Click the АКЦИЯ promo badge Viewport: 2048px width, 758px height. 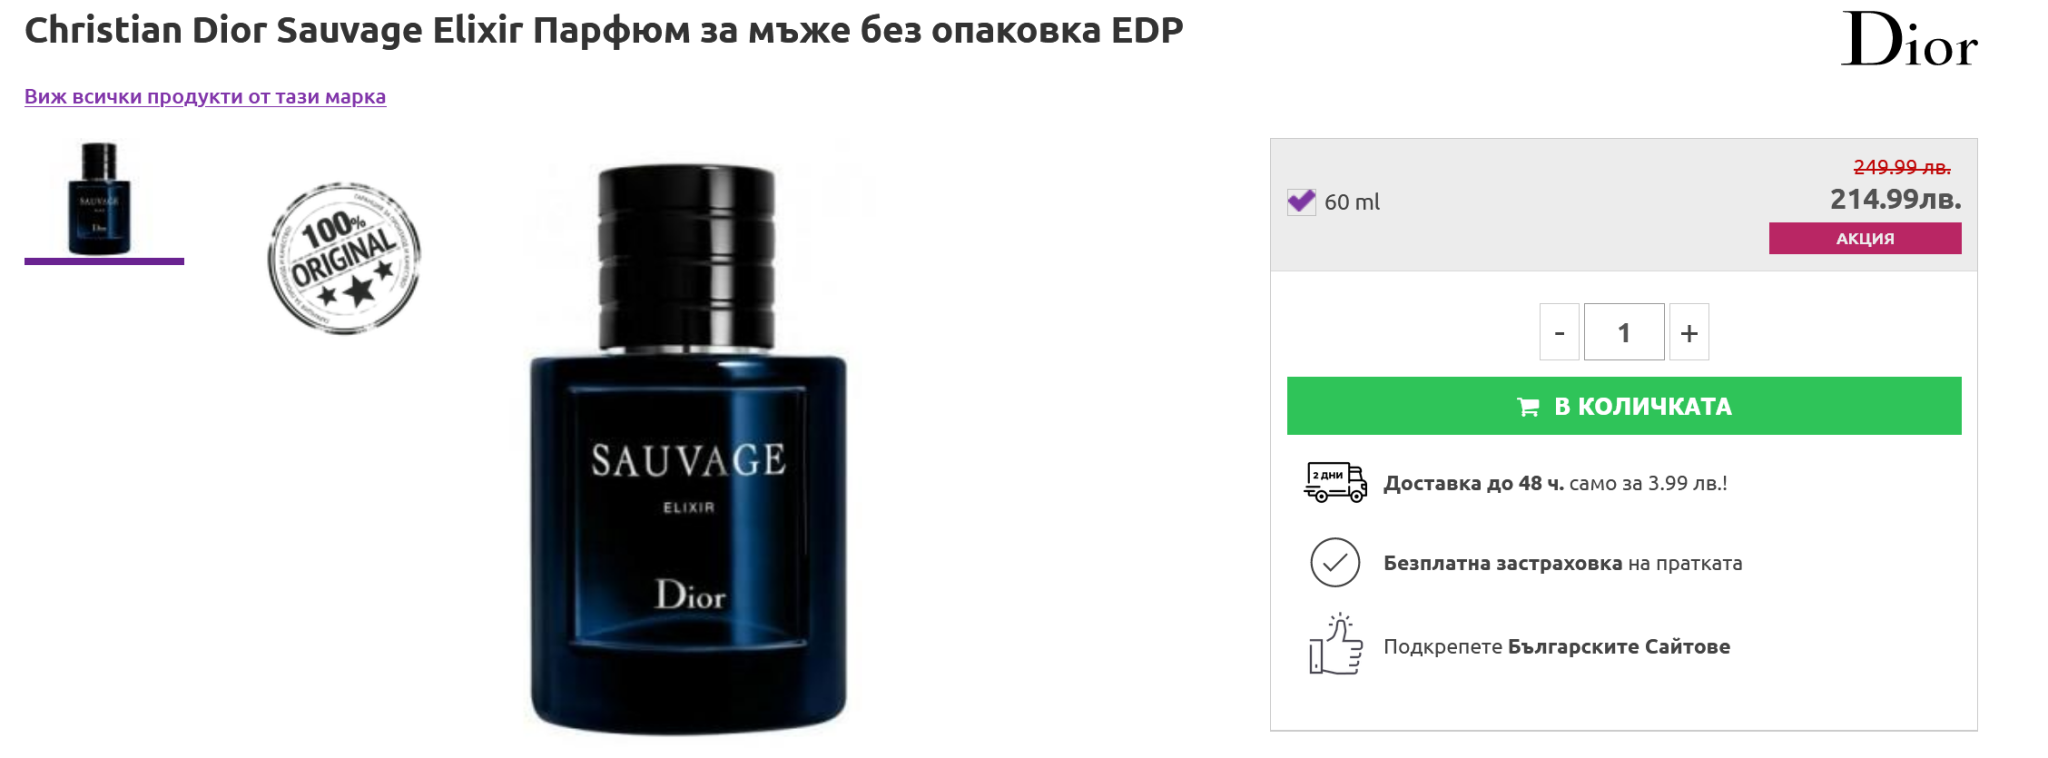(x=1865, y=238)
